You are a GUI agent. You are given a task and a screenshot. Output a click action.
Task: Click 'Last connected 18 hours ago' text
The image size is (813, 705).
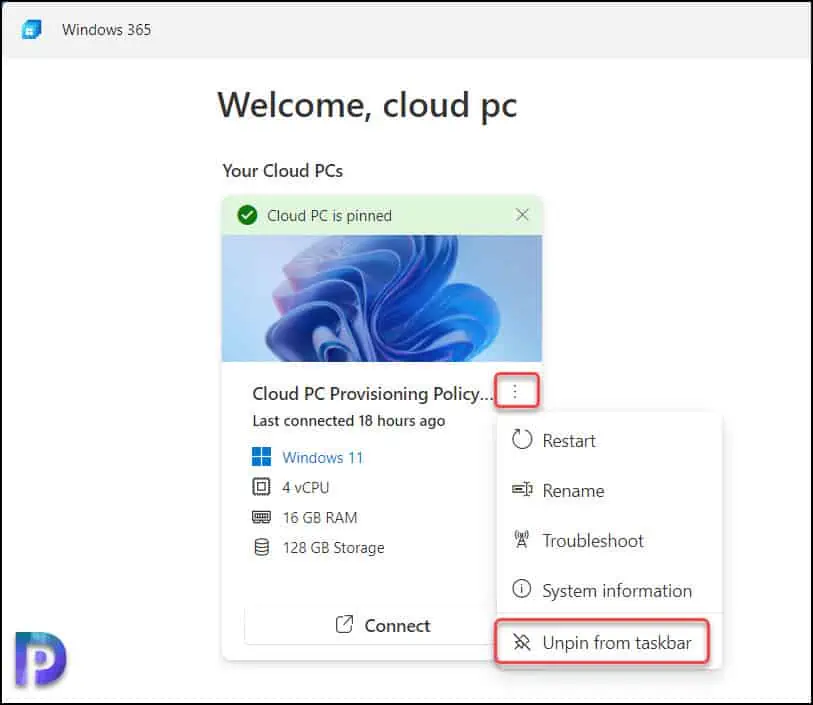point(348,421)
